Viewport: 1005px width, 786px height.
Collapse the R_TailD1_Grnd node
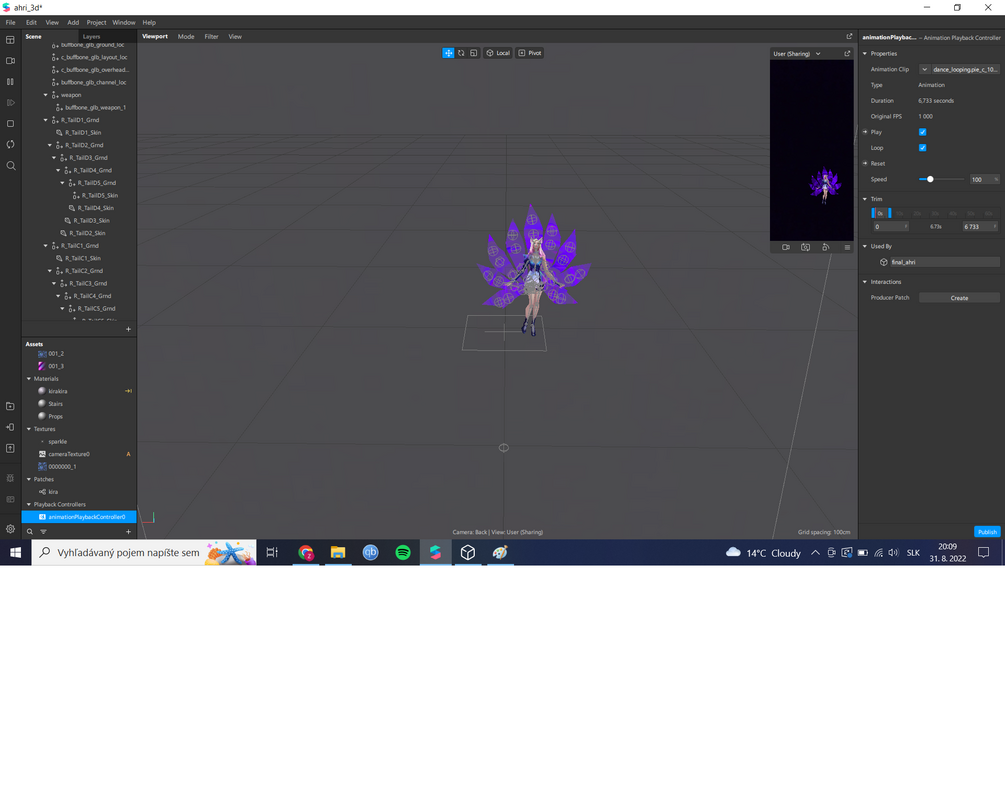click(x=46, y=120)
